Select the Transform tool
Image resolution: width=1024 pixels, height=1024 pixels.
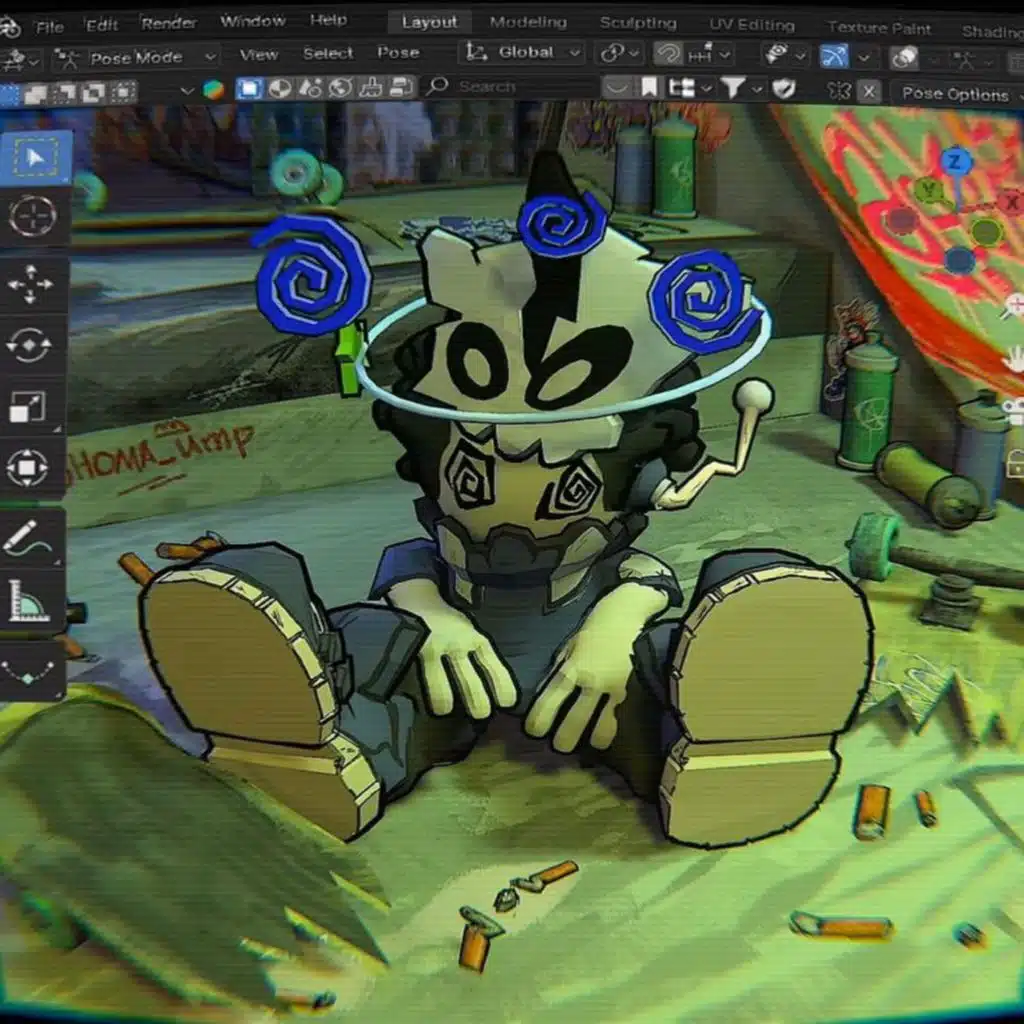coord(27,467)
